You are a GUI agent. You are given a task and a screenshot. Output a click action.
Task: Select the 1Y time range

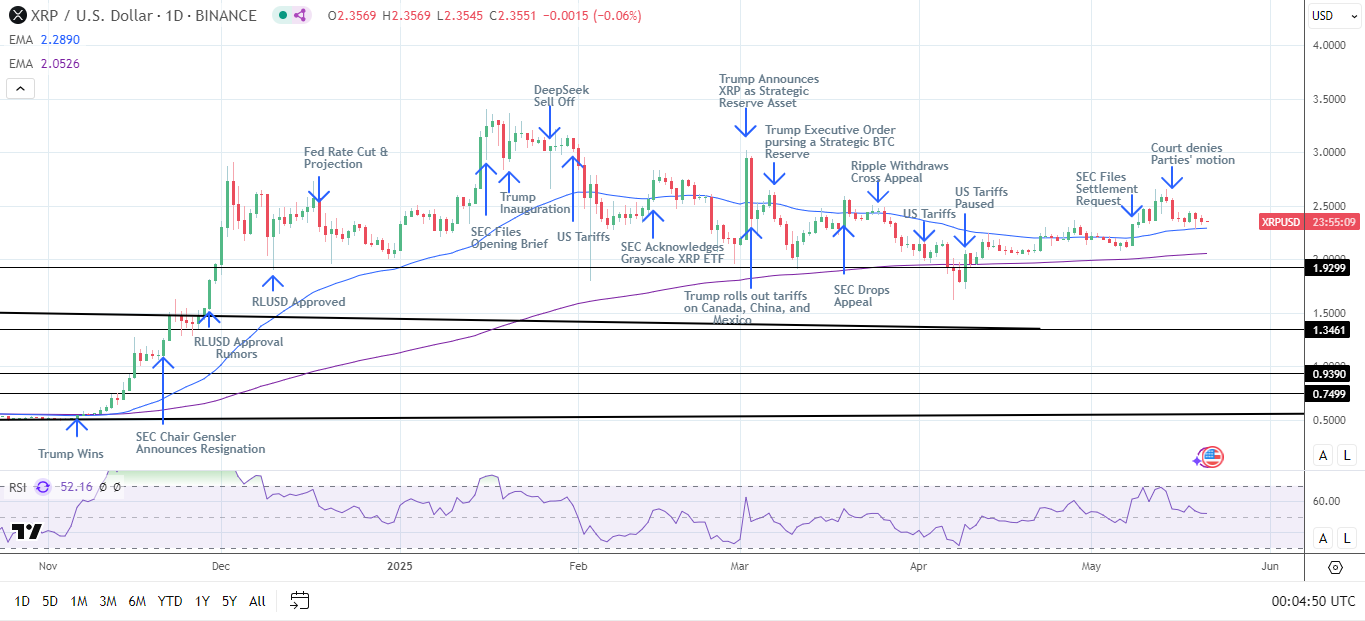click(x=202, y=601)
